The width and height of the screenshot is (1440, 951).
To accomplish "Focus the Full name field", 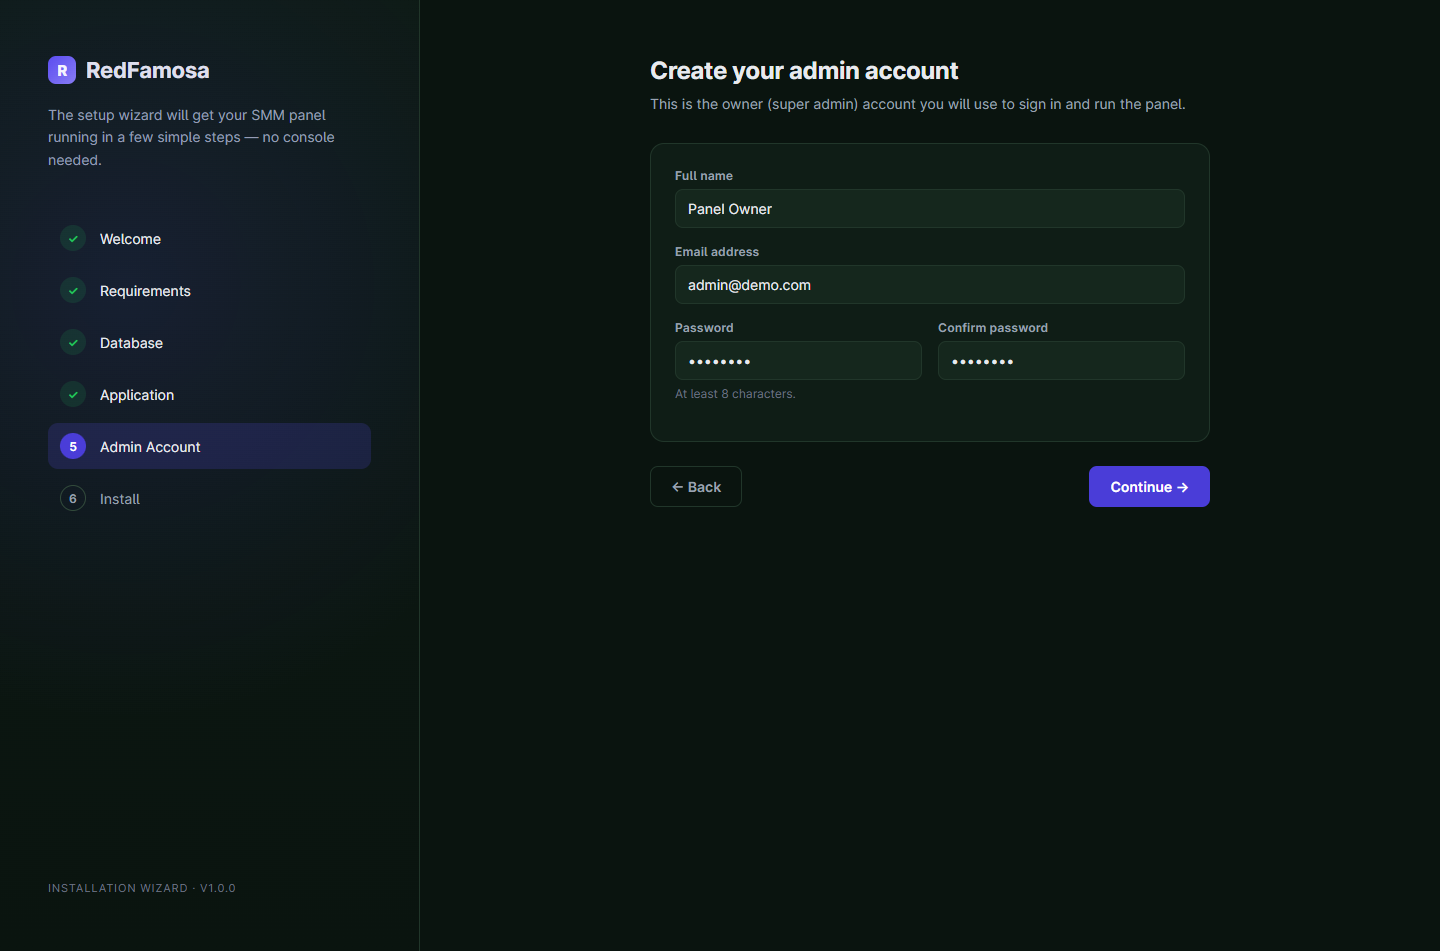I will point(930,208).
